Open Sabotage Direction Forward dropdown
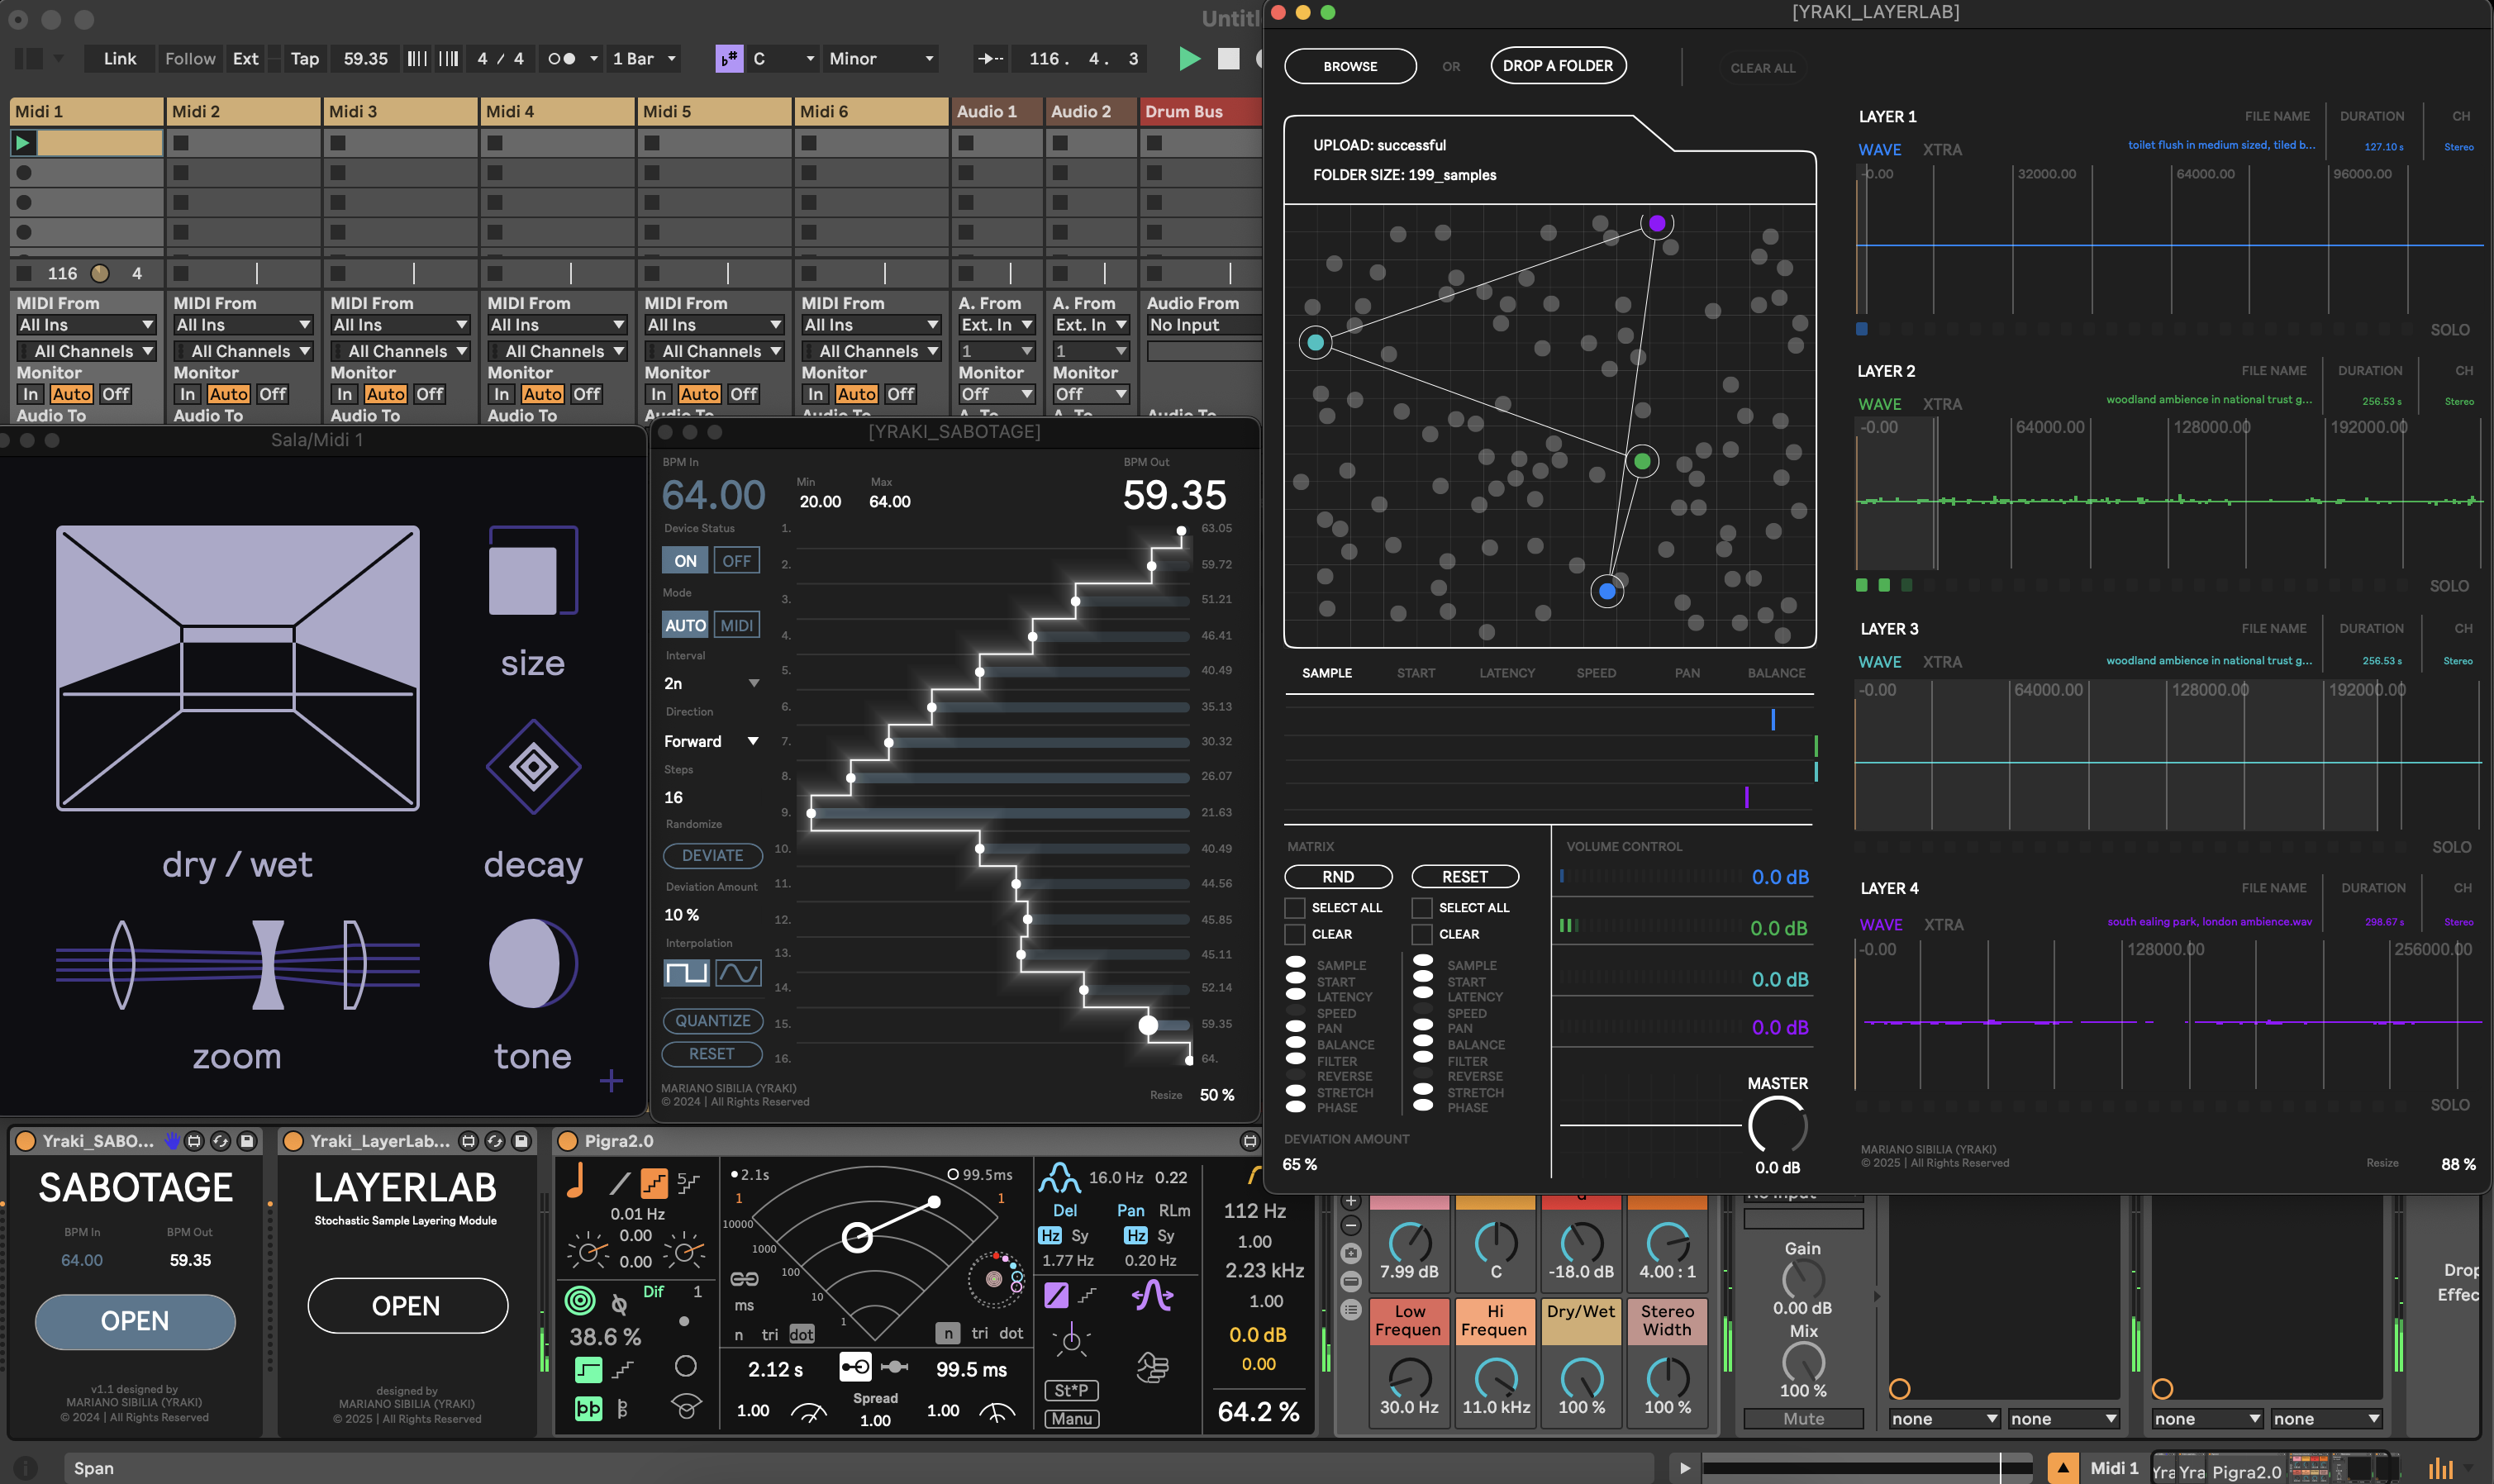 click(x=711, y=741)
